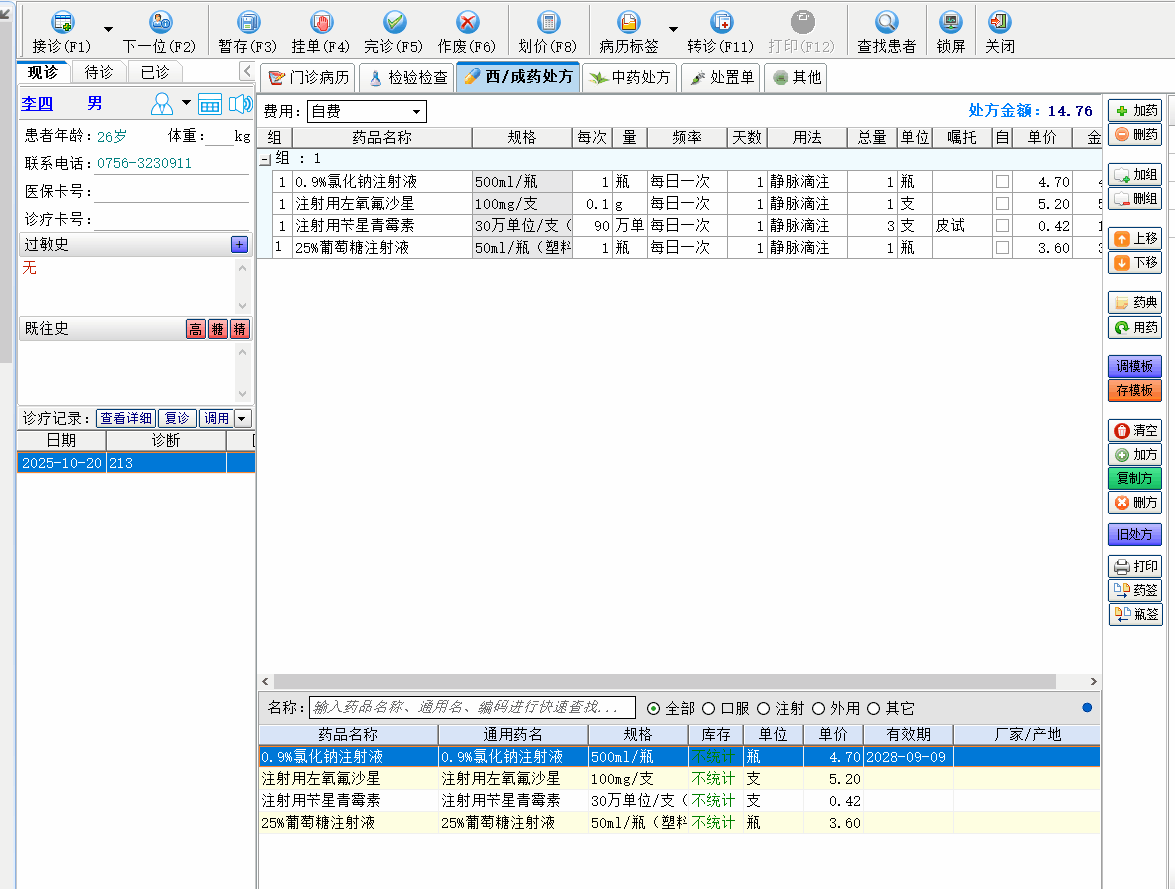Click the drug name search input field
The height and width of the screenshot is (889, 1175).
472,708
